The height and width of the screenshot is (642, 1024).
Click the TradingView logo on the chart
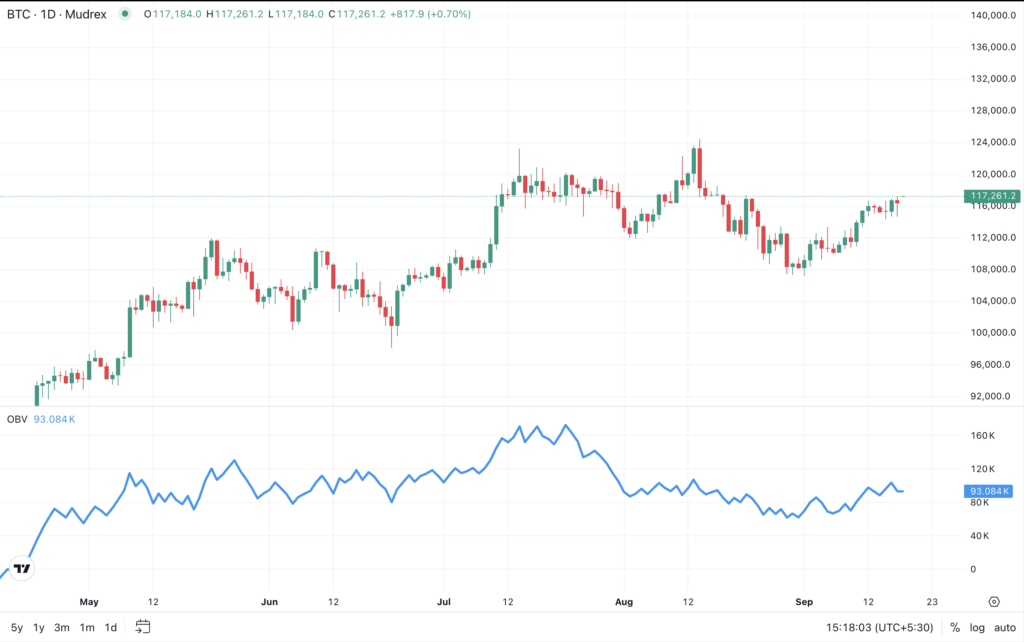coord(22,569)
